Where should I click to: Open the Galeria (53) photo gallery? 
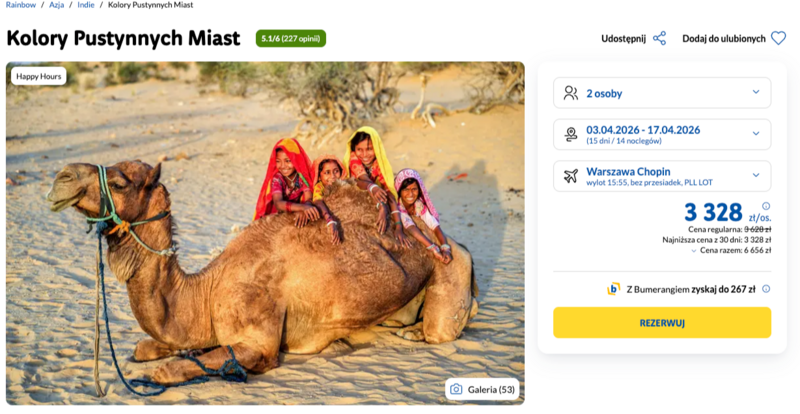482,389
